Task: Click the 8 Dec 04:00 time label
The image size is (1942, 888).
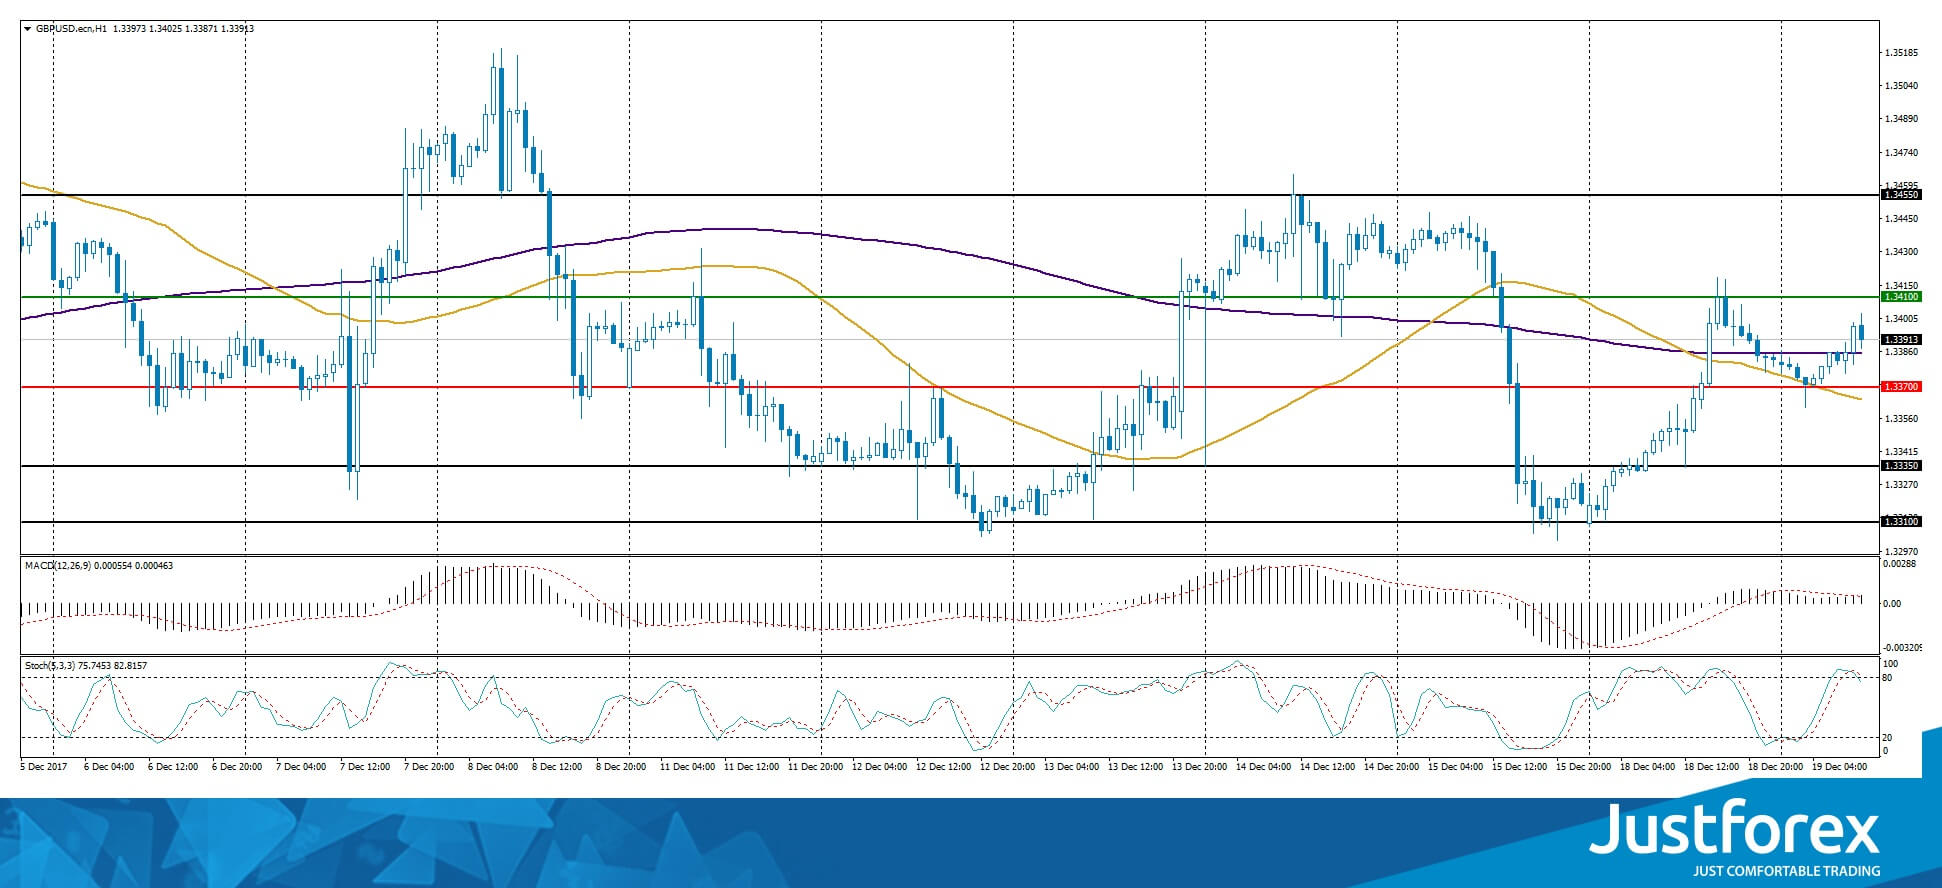Action: (493, 767)
